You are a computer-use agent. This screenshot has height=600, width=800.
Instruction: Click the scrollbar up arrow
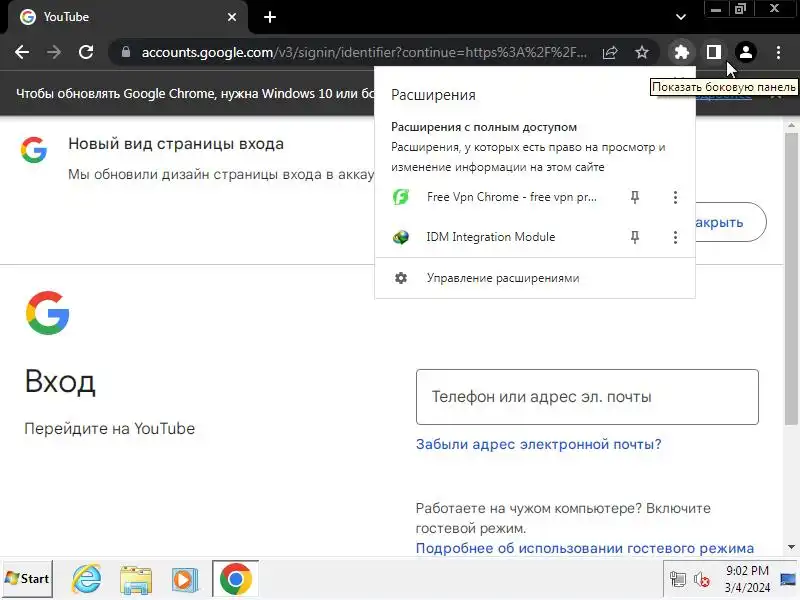[791, 125]
